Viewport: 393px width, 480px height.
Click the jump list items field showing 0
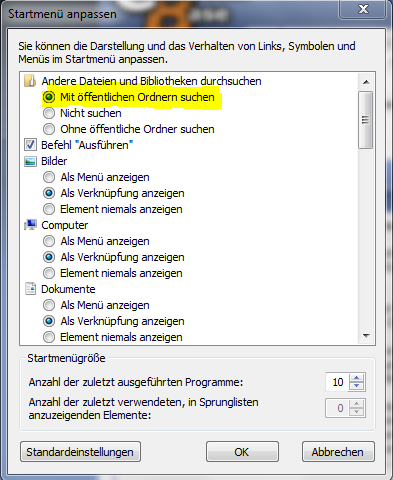pos(337,408)
